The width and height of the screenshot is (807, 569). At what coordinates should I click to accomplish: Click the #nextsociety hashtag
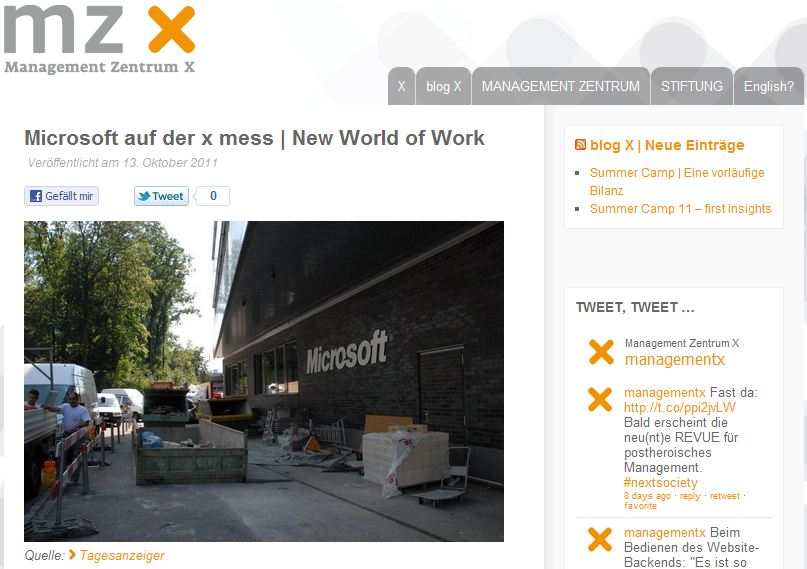point(660,483)
